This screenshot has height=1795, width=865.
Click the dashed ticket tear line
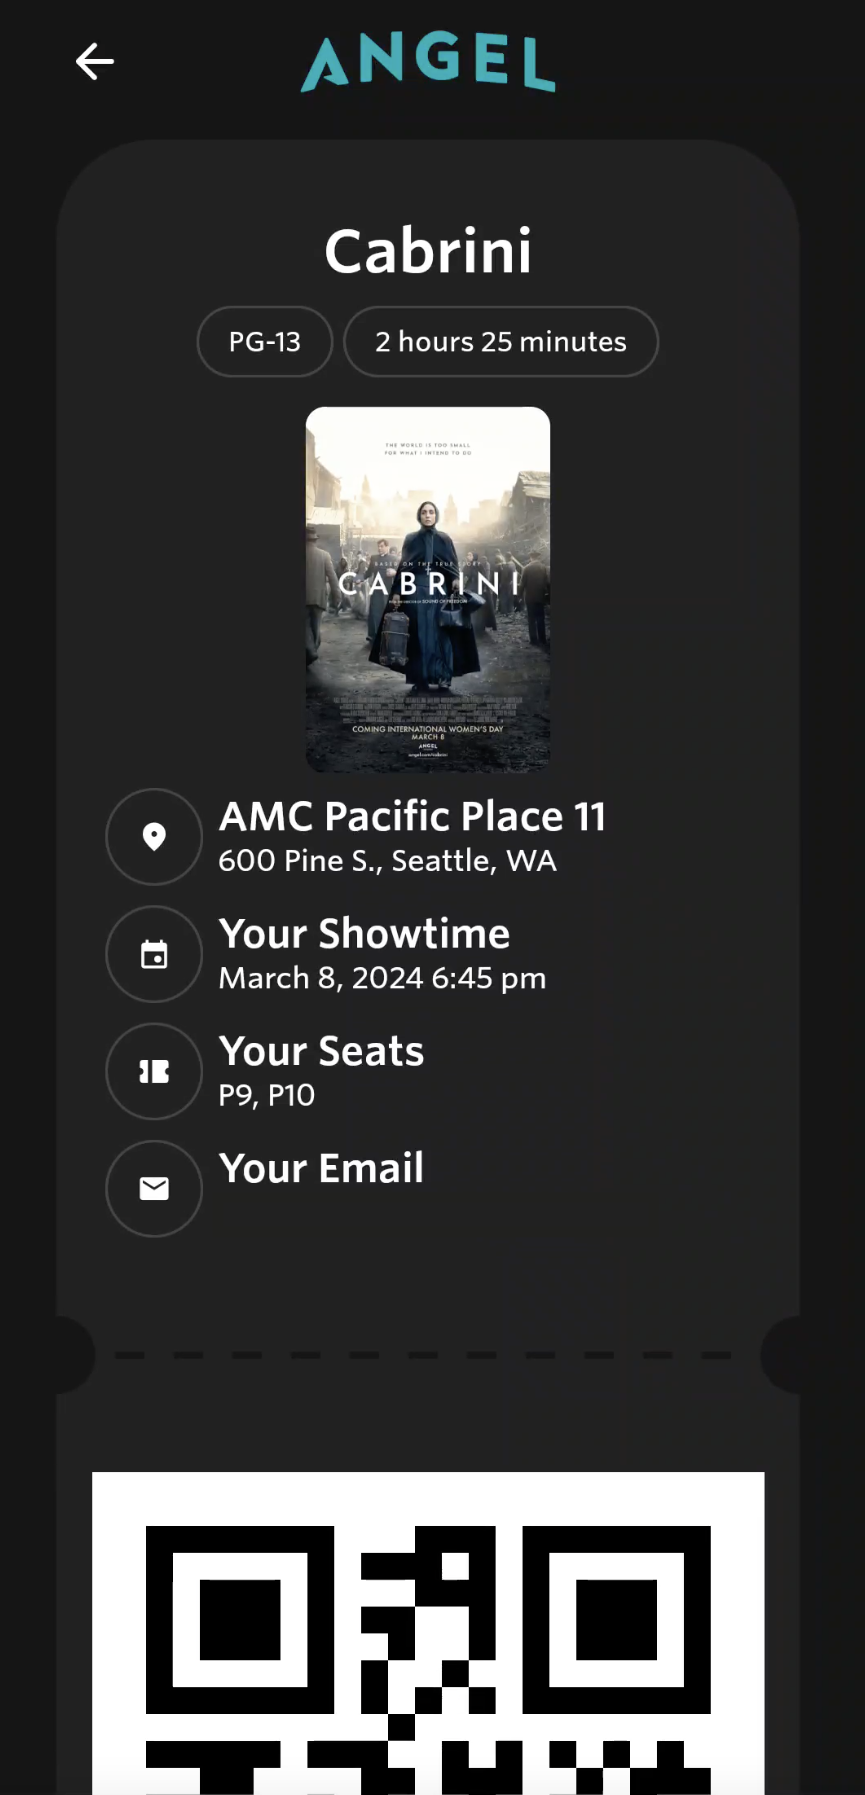click(x=423, y=1356)
